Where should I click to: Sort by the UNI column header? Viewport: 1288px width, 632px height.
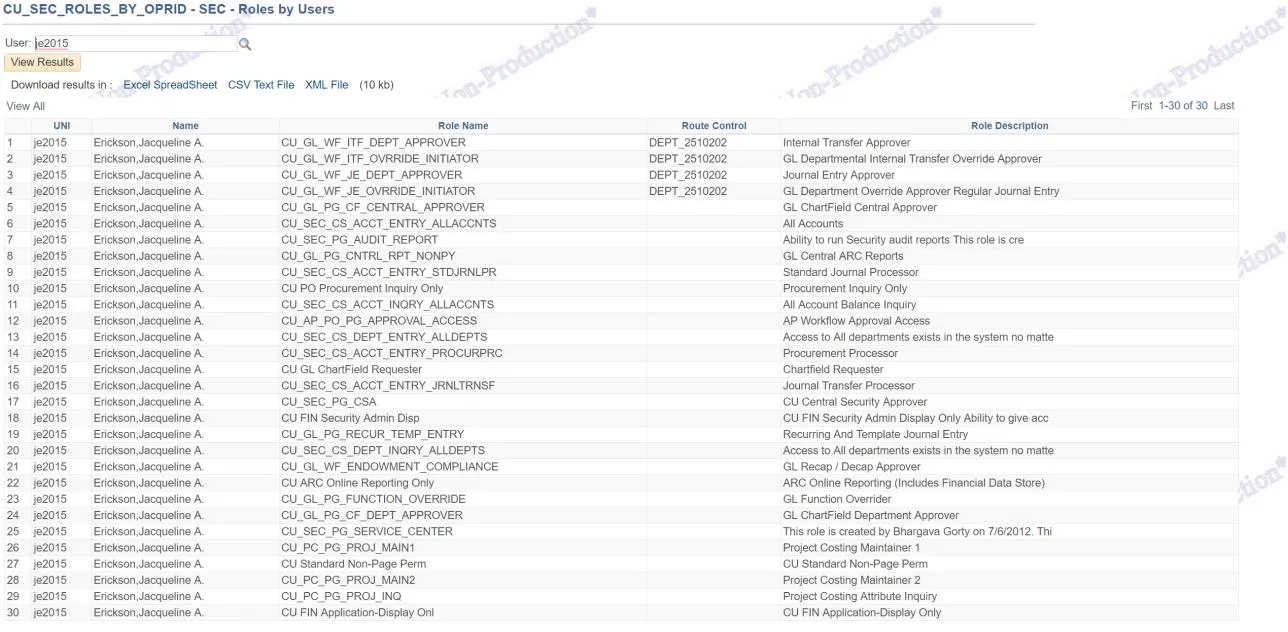click(62, 126)
